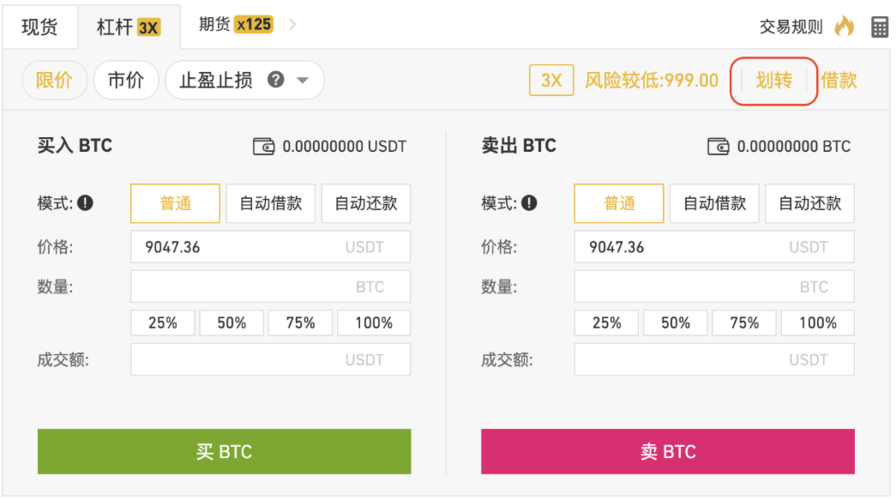This screenshot has height=500, width=896.
Task: Click the info icon next to sell 模式
Action: click(x=529, y=203)
